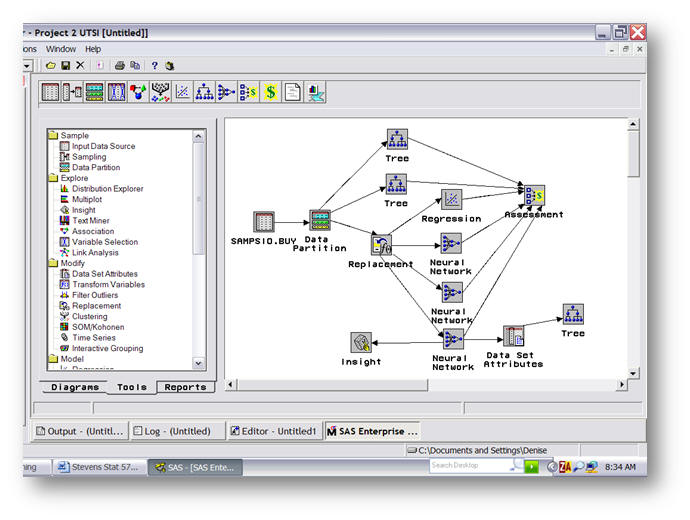The image size is (690, 520).
Task: Select the Assessment diagram node
Action: click(535, 195)
